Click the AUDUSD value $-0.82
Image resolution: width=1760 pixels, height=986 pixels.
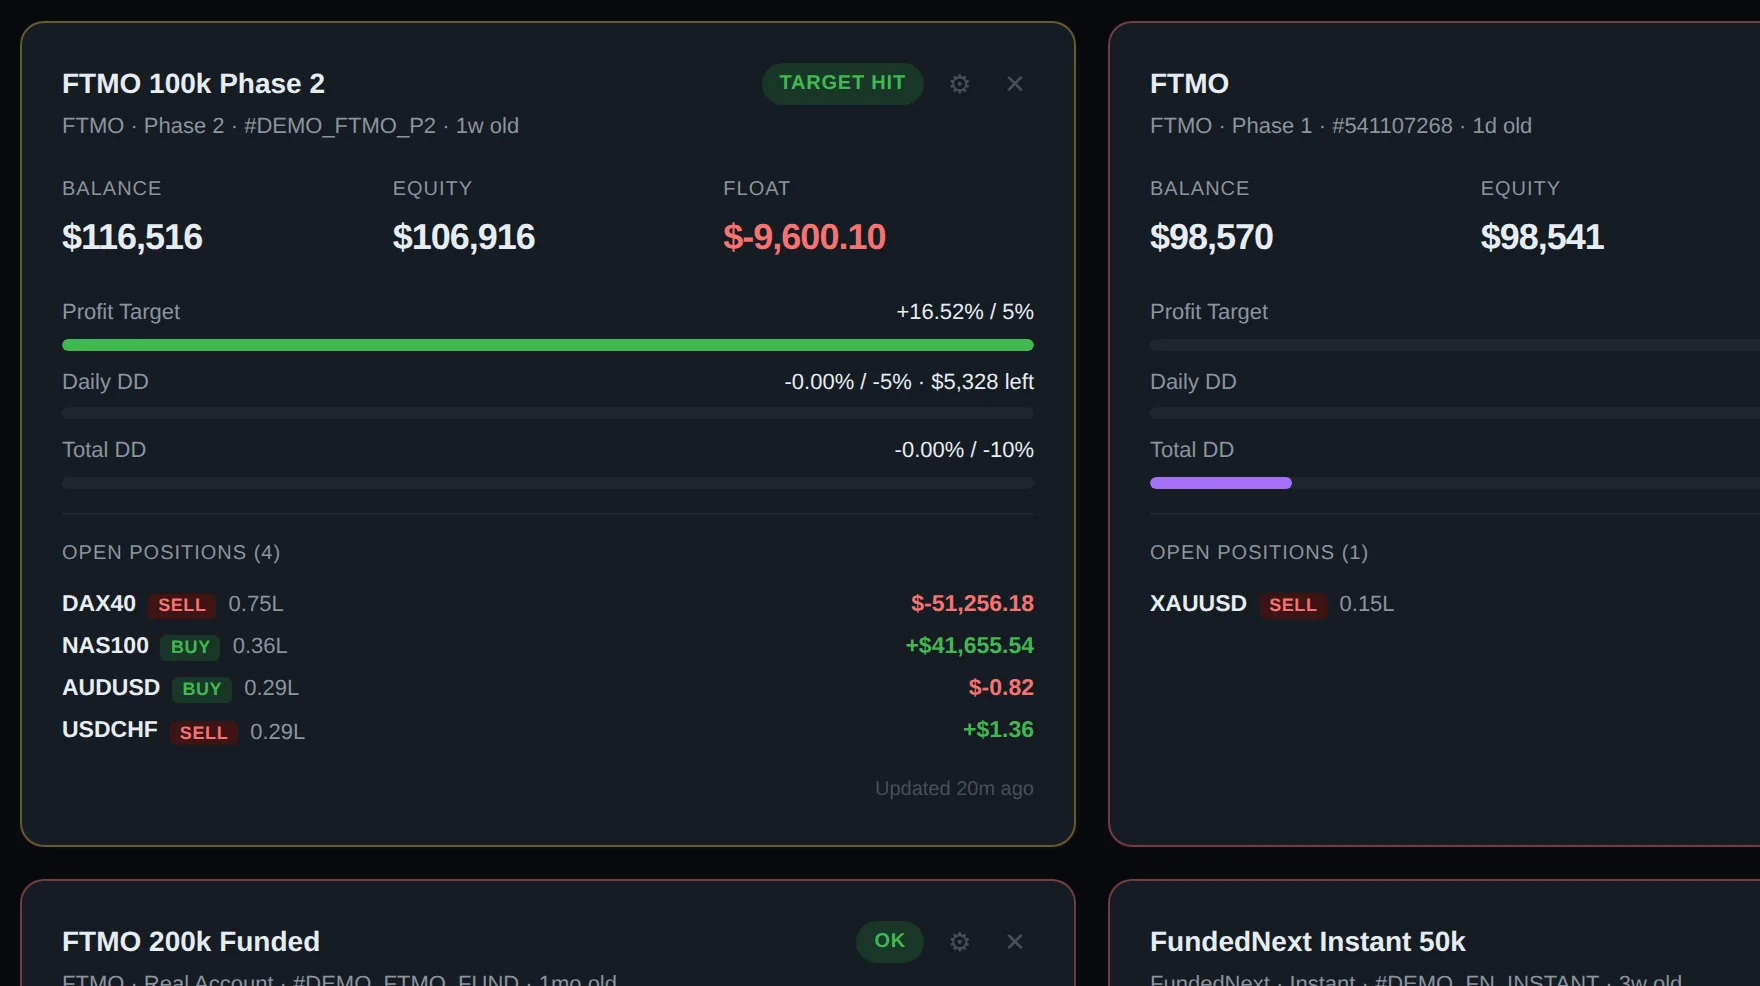1001,688
